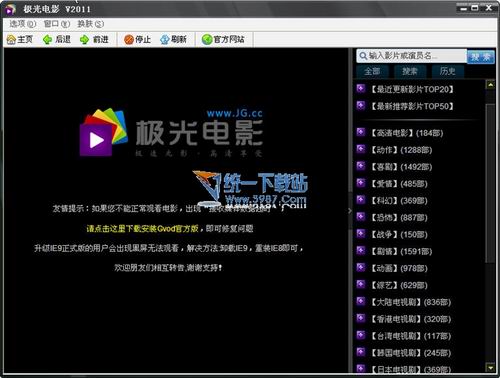
Task: Select the 剧情 (1591部) category
Action: coord(401,252)
